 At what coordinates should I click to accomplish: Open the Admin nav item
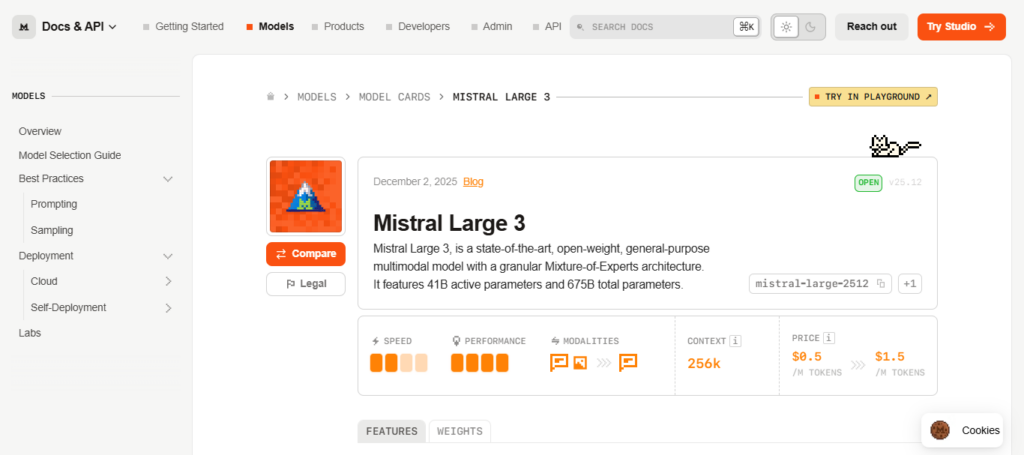tap(491, 27)
